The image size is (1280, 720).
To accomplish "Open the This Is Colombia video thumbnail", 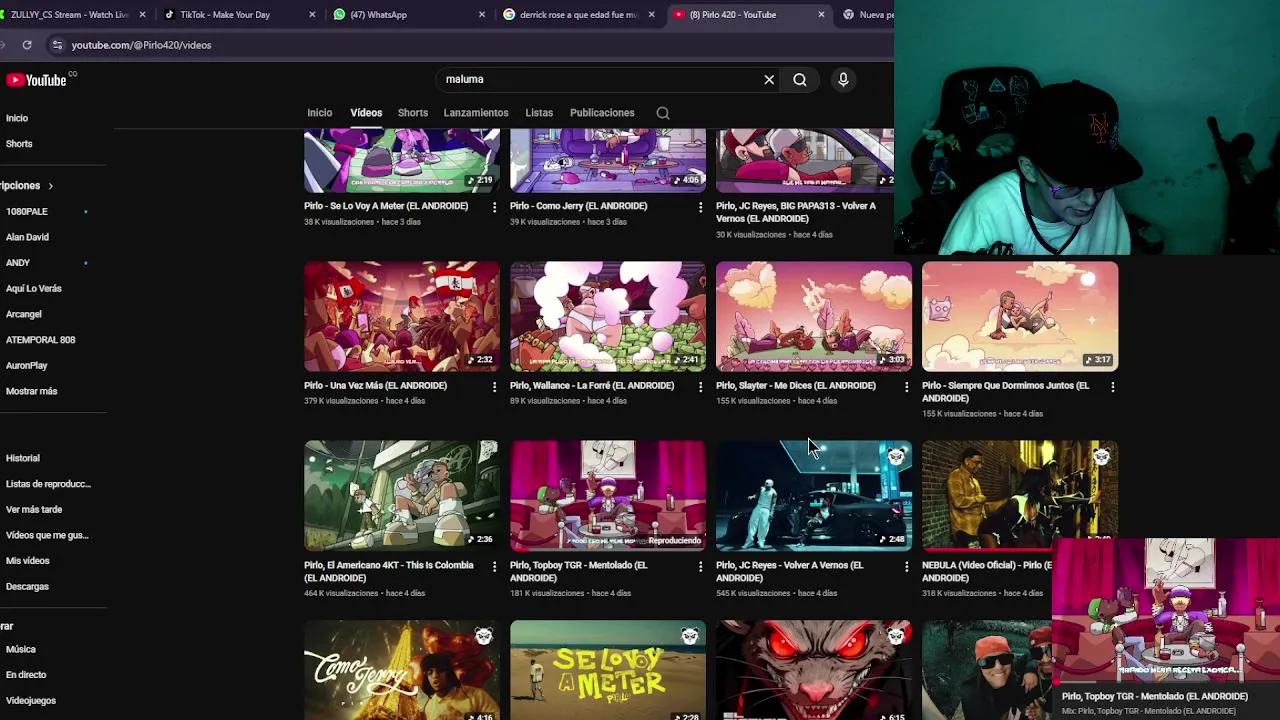I will 402,496.
